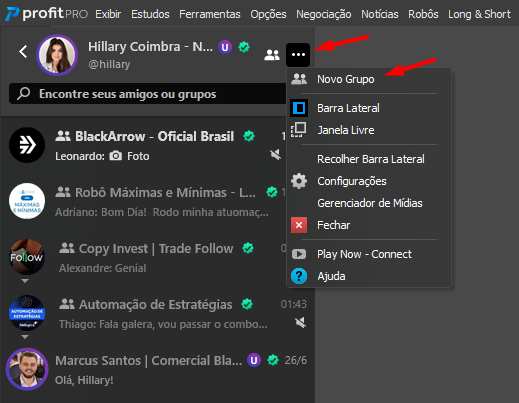Open the Leonardo: Foto message preview
The height and width of the screenshot is (403, 519).
[102, 156]
